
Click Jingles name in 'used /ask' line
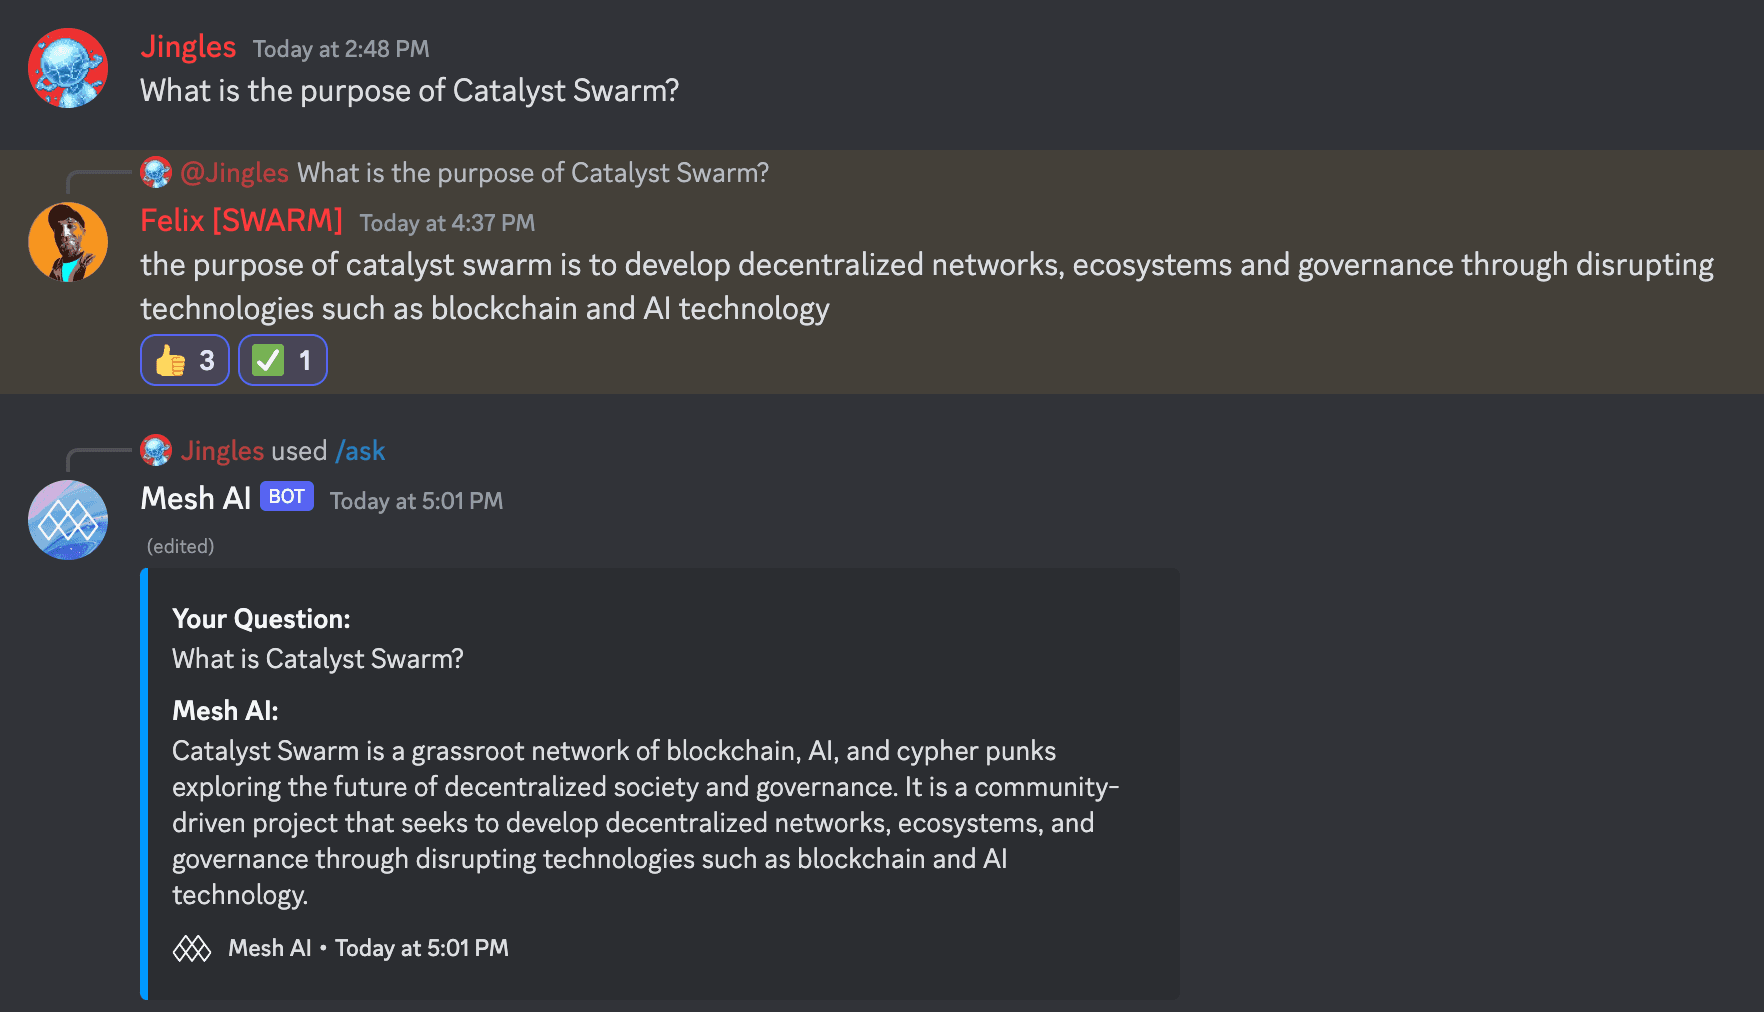pos(222,451)
